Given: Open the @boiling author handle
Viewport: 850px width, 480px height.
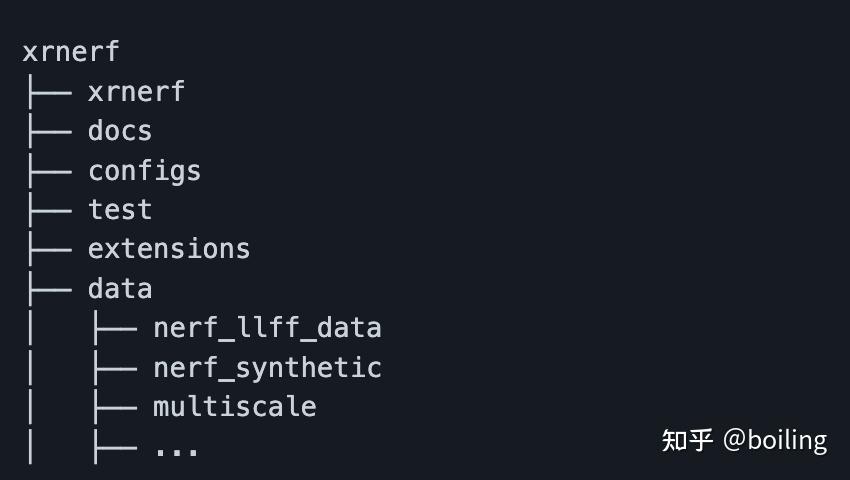Looking at the screenshot, I should click(x=775, y=440).
